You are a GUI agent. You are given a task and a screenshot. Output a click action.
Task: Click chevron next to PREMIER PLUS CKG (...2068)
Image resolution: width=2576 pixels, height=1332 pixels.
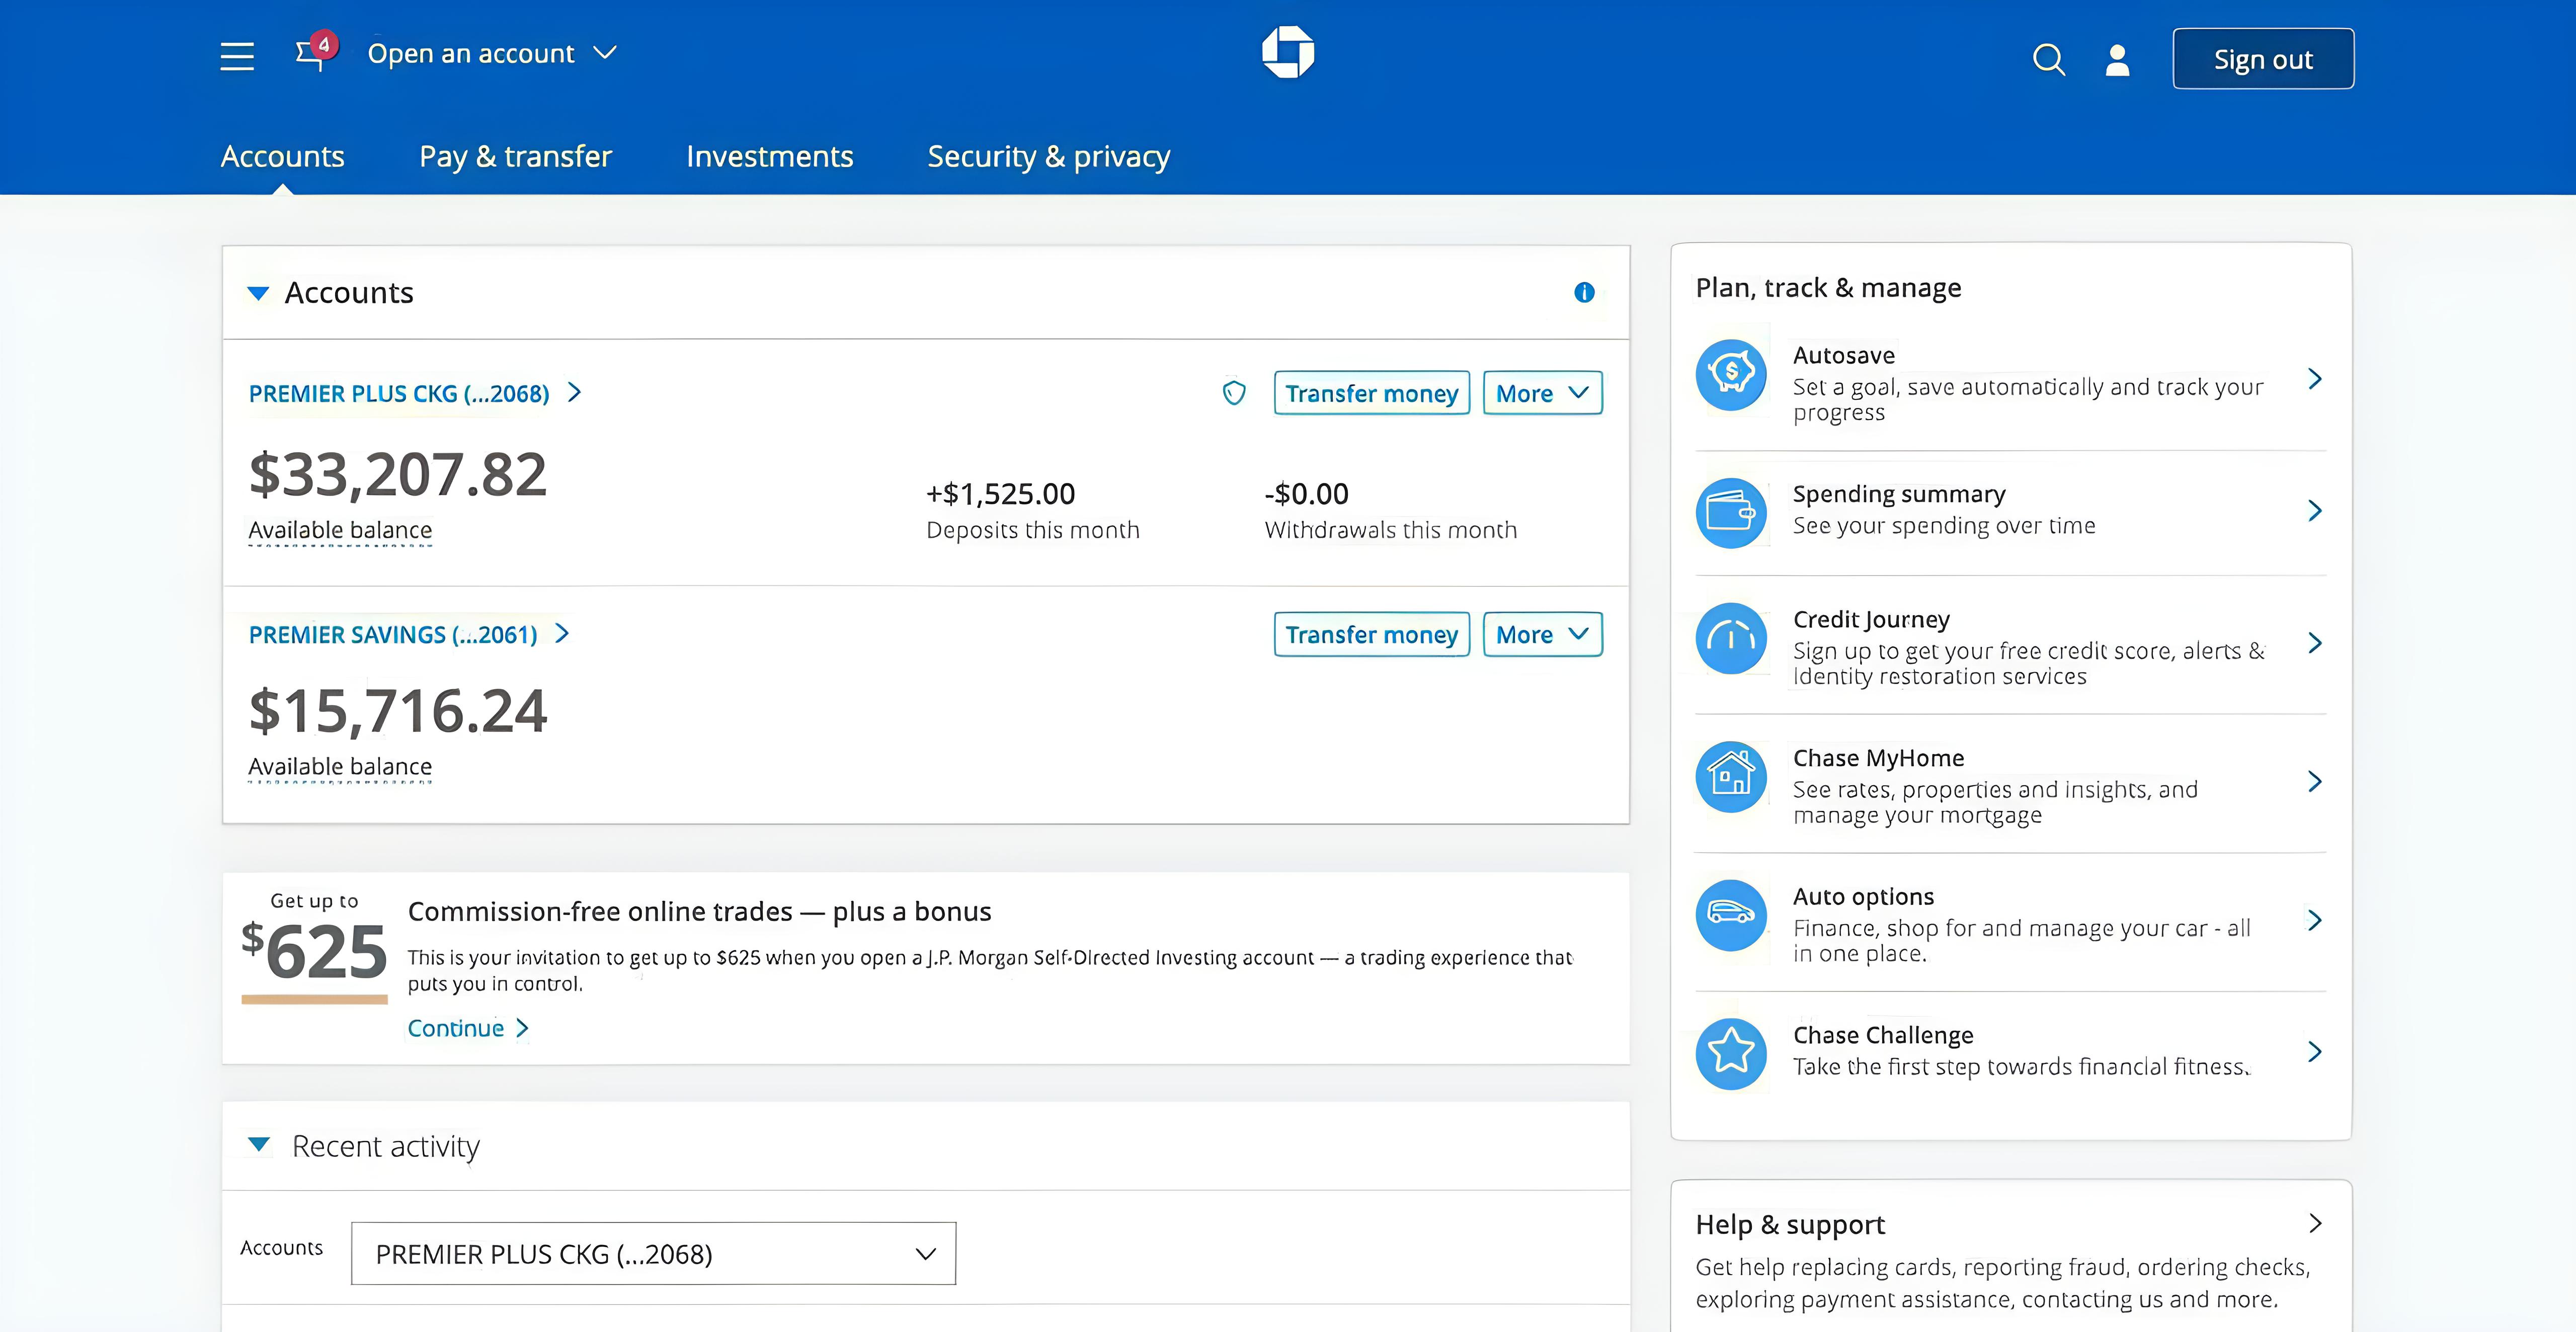click(574, 392)
